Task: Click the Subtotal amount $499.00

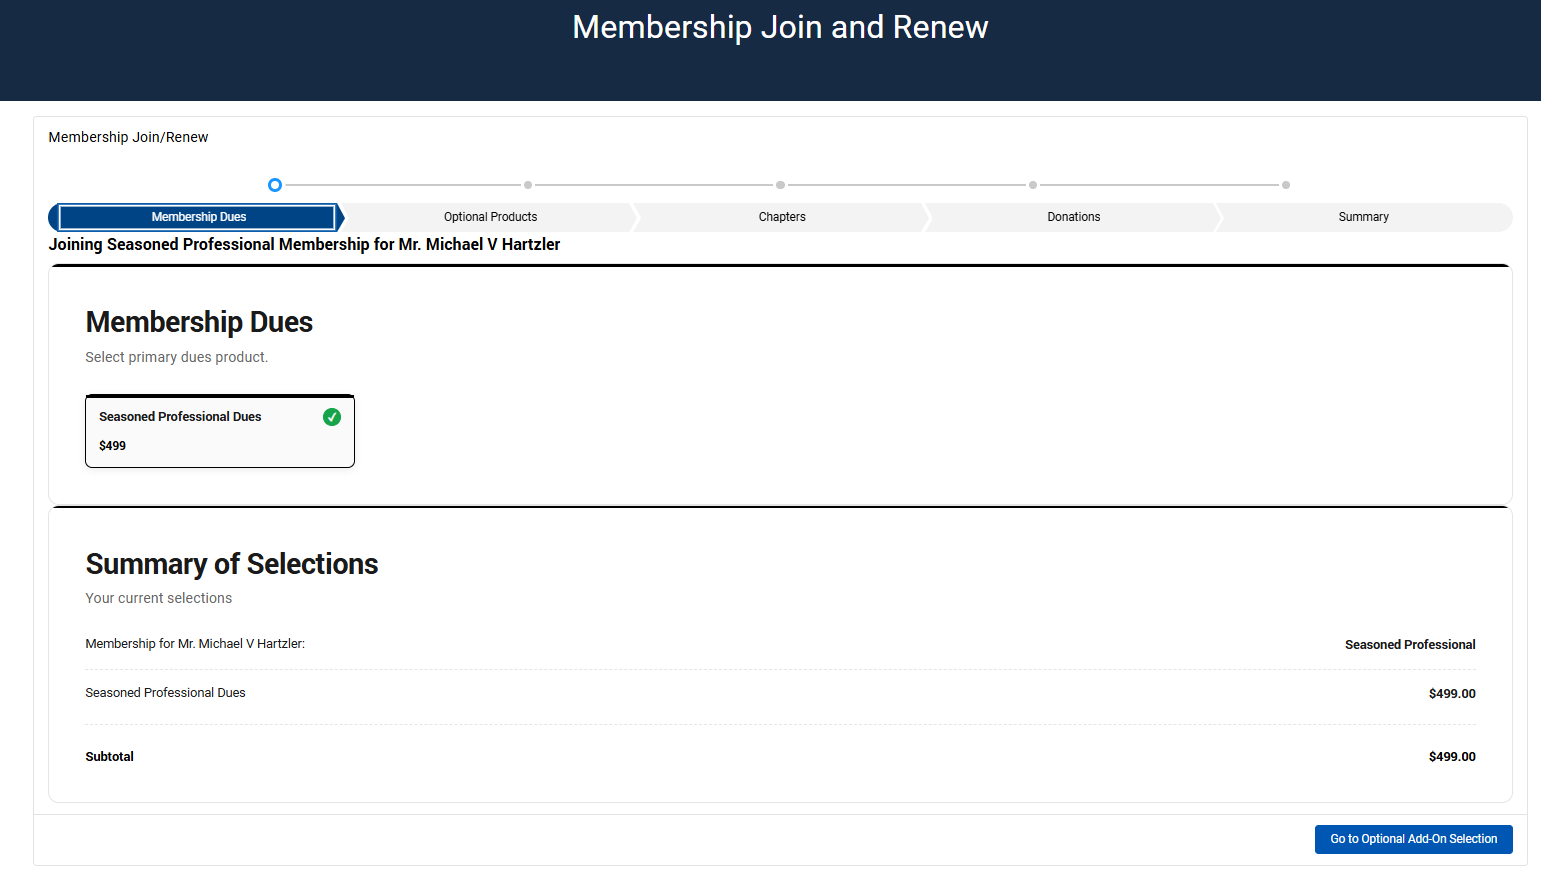Action: pos(1451,757)
